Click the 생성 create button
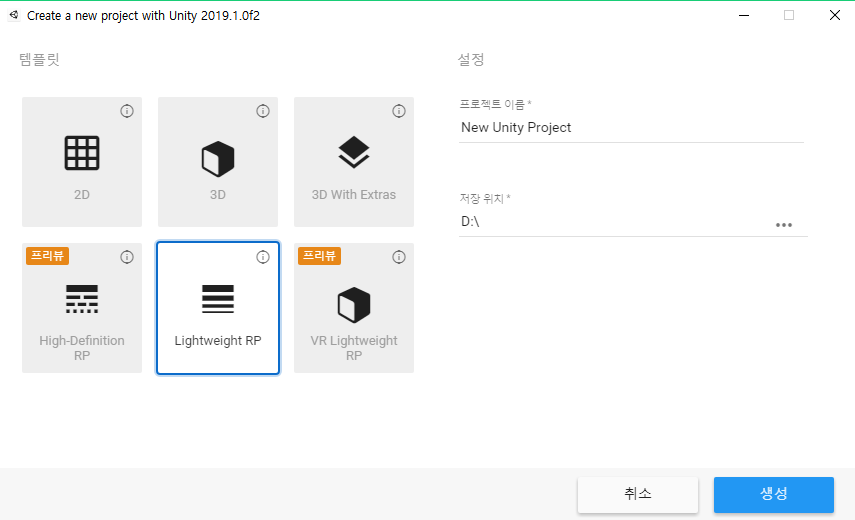Viewport: 855px width, 520px height. [774, 494]
